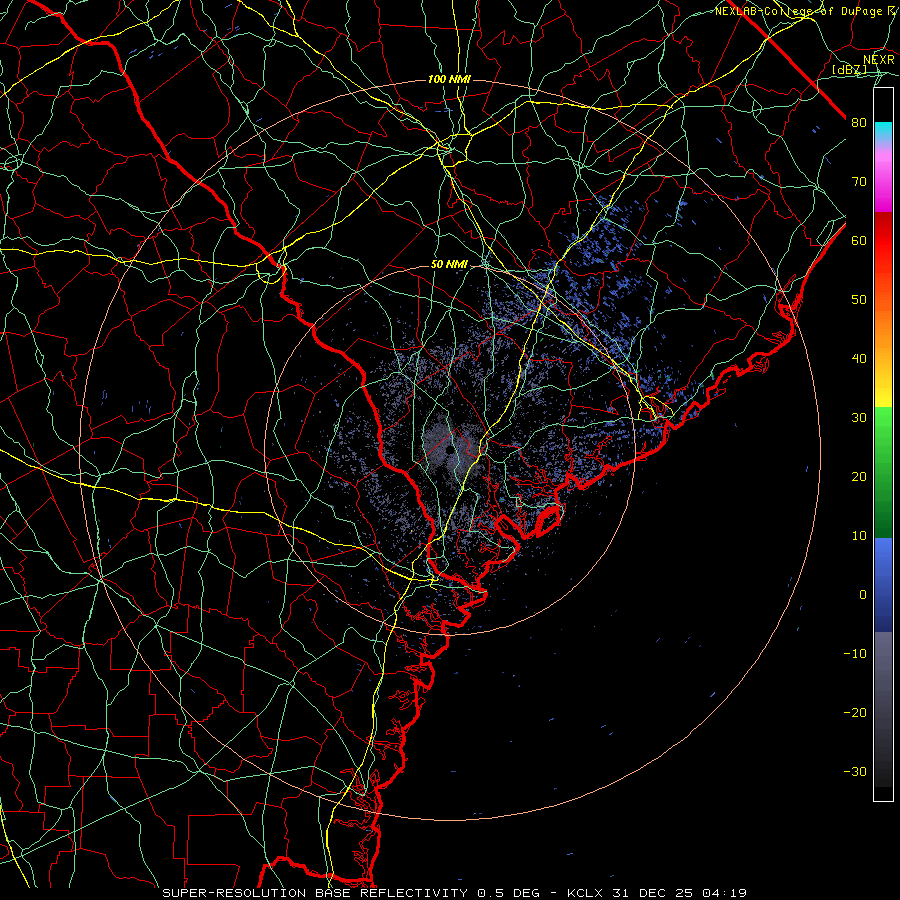Click the 0 value on the dBZ scale
This screenshot has width=900, height=900.
(863, 595)
